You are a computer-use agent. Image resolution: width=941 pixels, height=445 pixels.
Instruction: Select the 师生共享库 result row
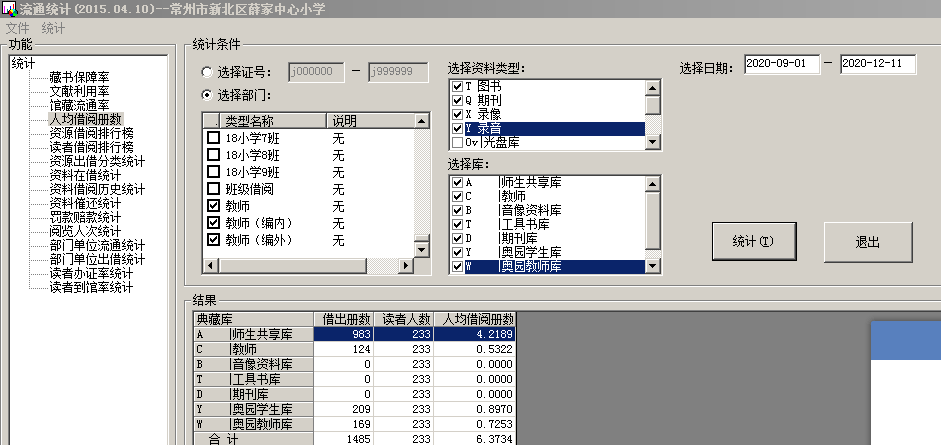pos(354,334)
